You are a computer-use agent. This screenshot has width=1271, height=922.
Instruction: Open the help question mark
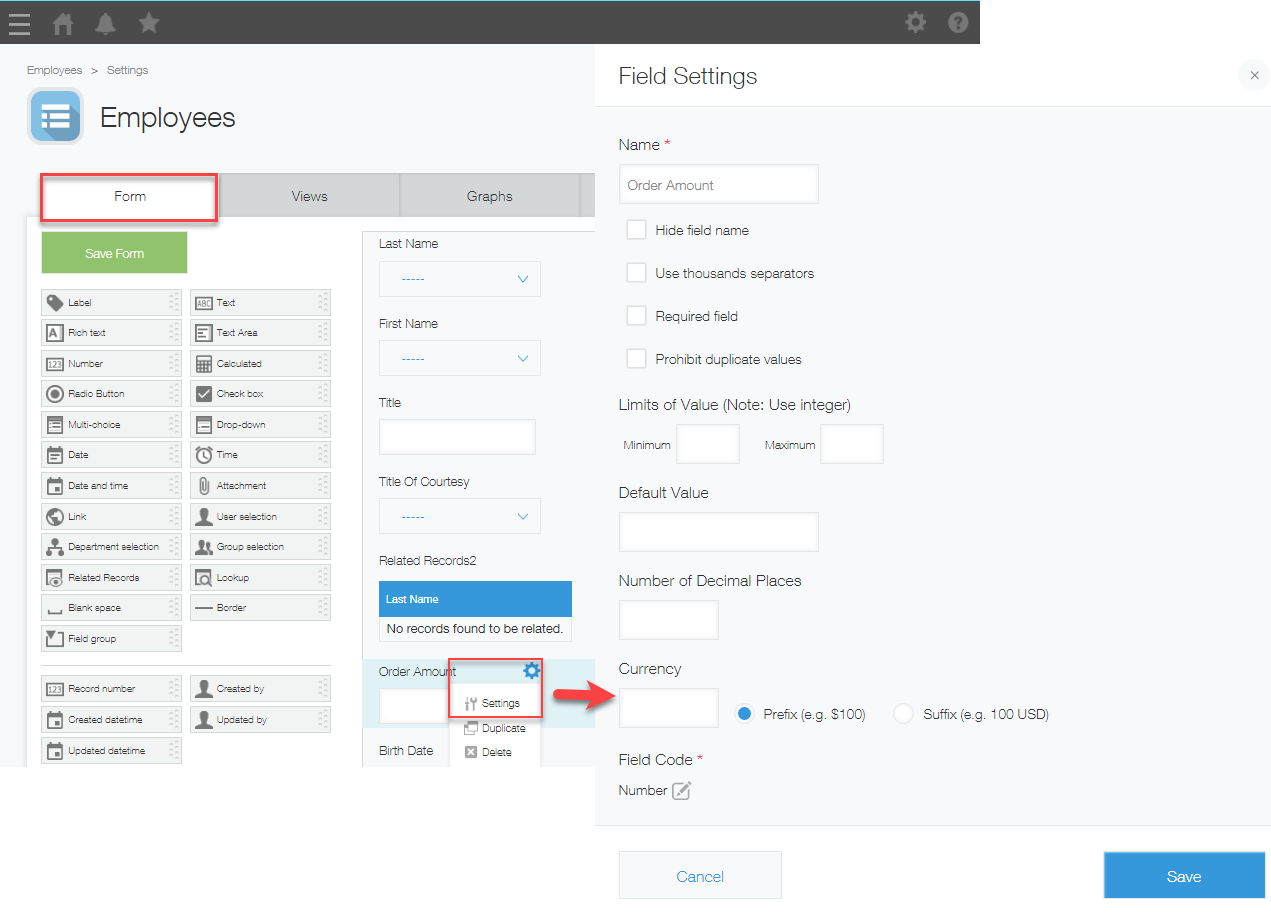pos(958,22)
